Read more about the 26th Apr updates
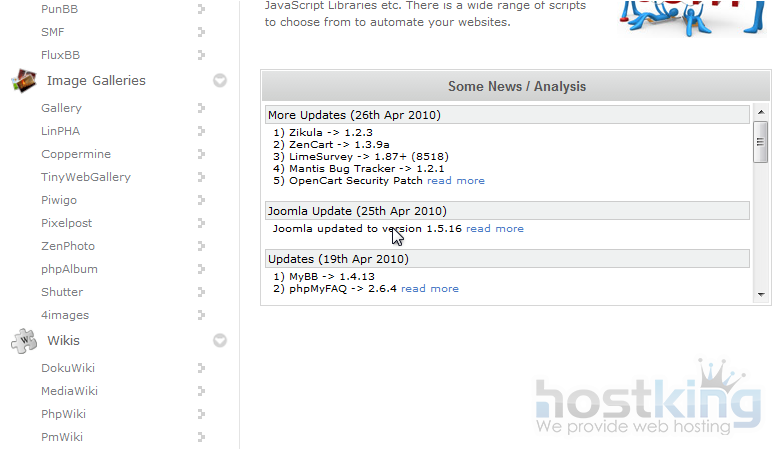 click(x=455, y=181)
